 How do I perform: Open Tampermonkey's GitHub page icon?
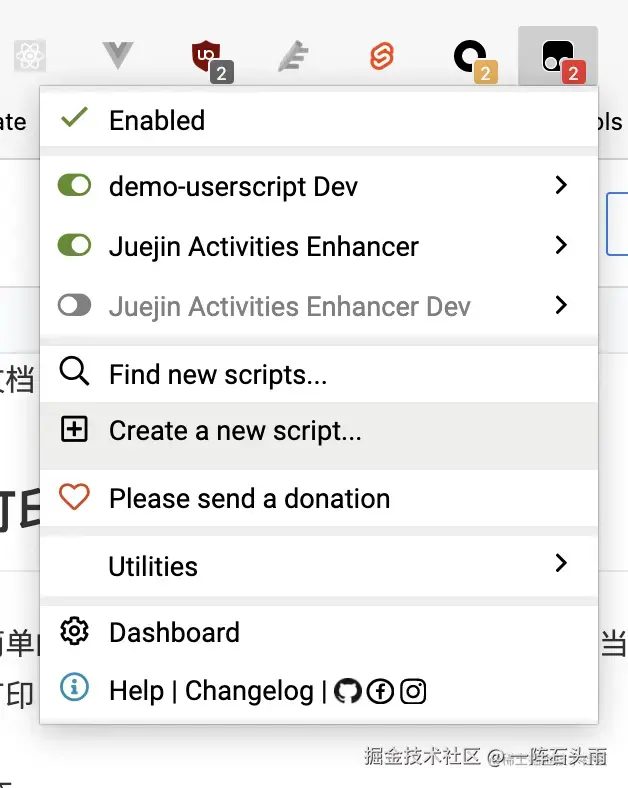pyautogui.click(x=347, y=691)
